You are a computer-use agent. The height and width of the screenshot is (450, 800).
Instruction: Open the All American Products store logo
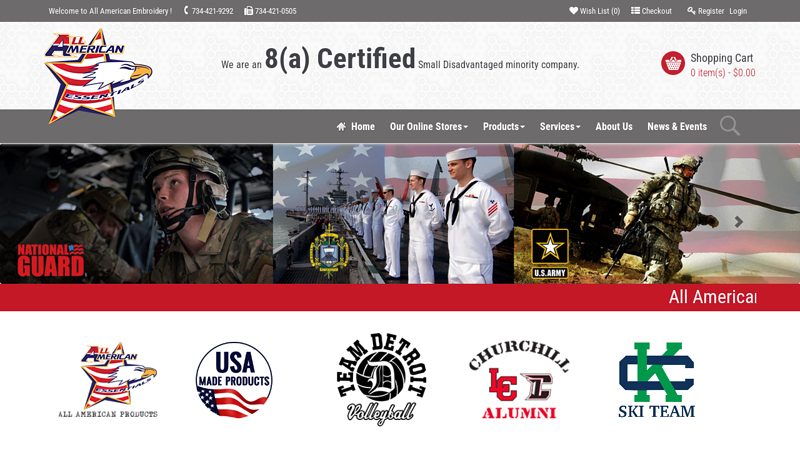(x=108, y=380)
